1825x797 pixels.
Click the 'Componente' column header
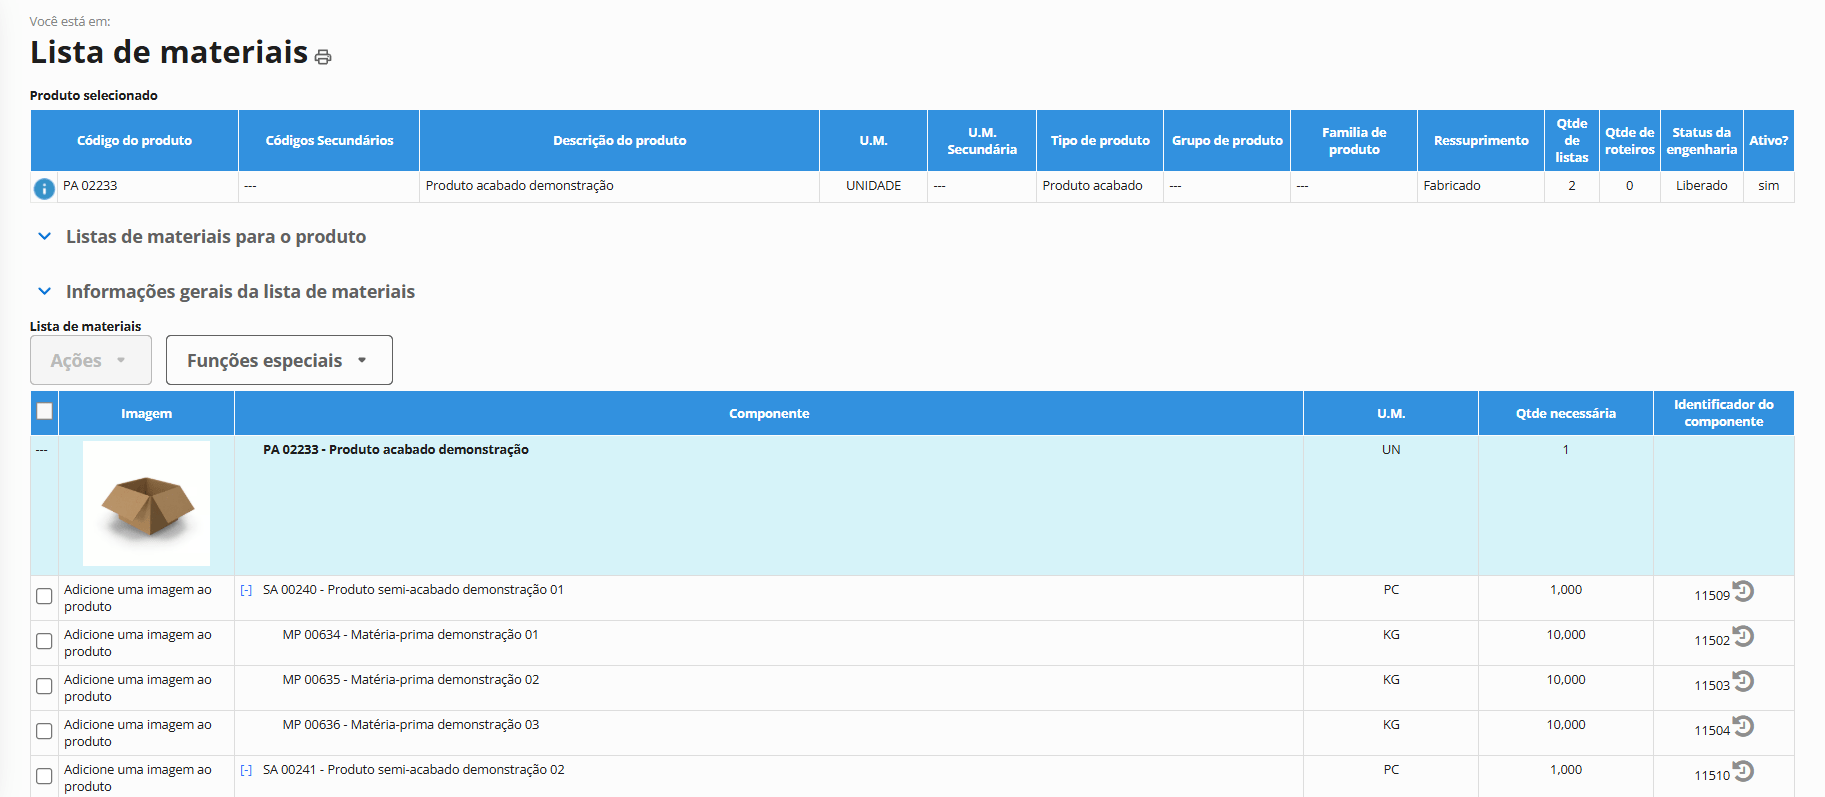coord(768,413)
